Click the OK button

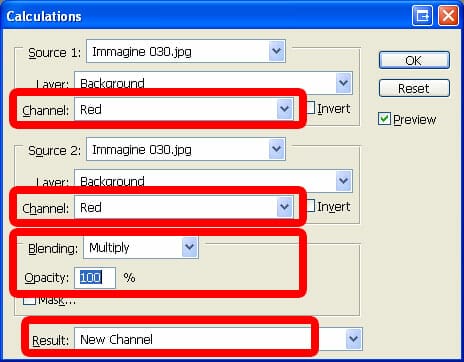tap(414, 60)
